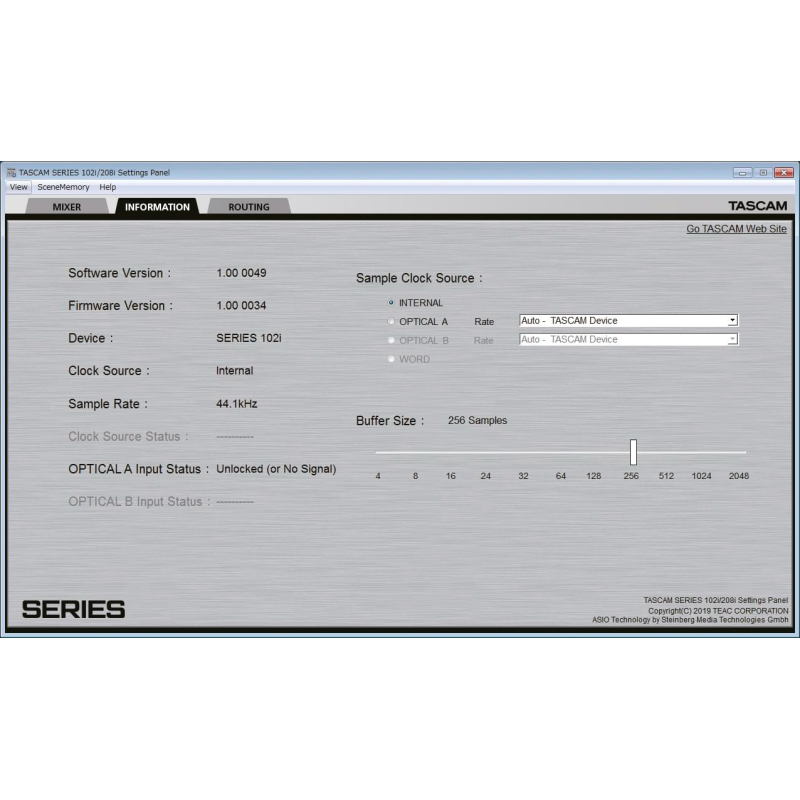800x800 pixels.
Task: Open the OPTICAL B Rate dropdown
Action: click(629, 339)
